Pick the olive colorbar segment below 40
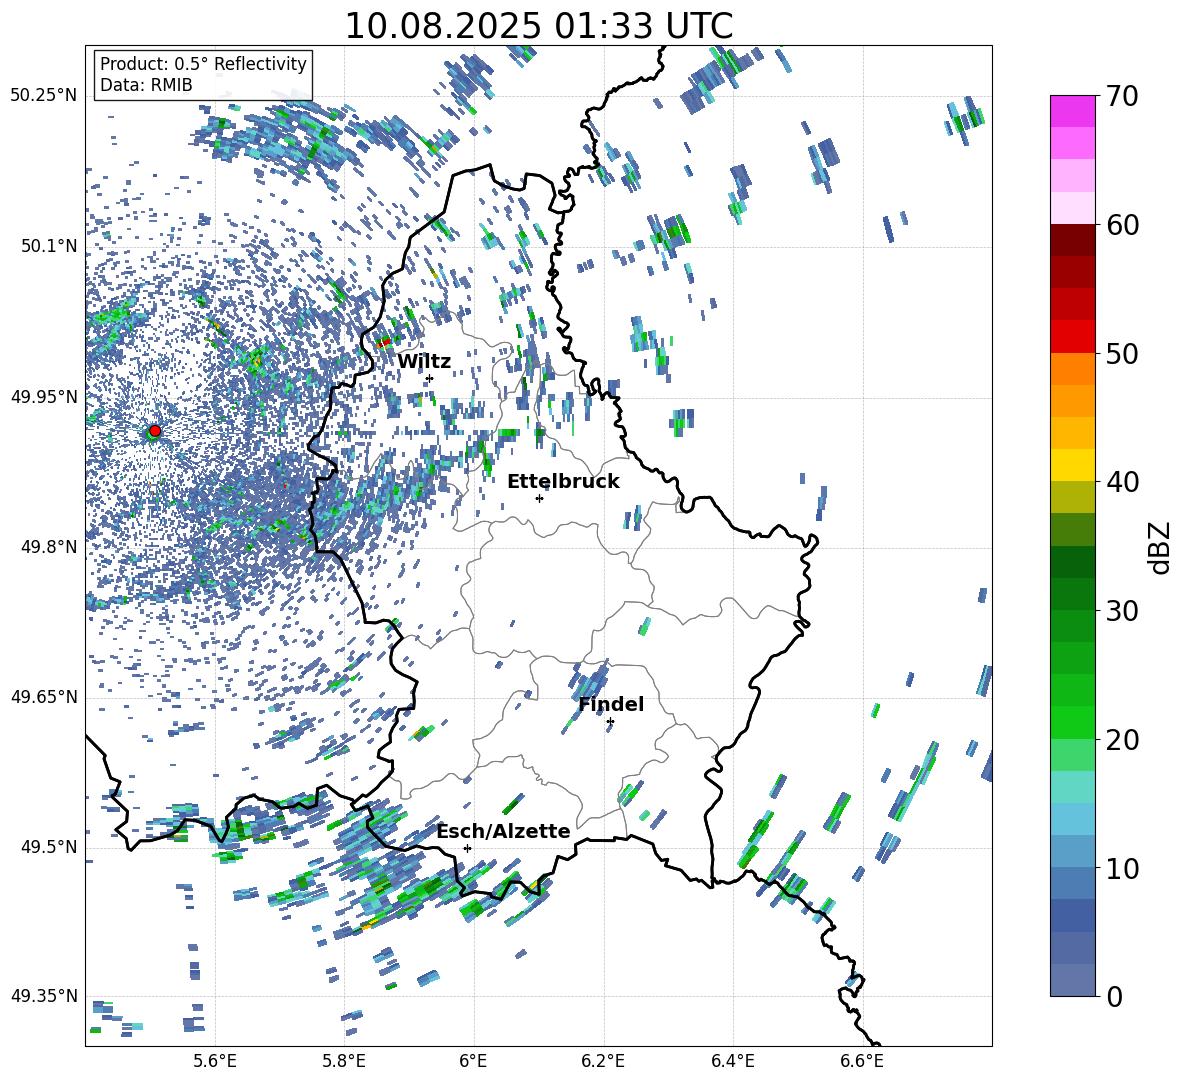This screenshot has width=1184, height=1081. [x=1072, y=497]
